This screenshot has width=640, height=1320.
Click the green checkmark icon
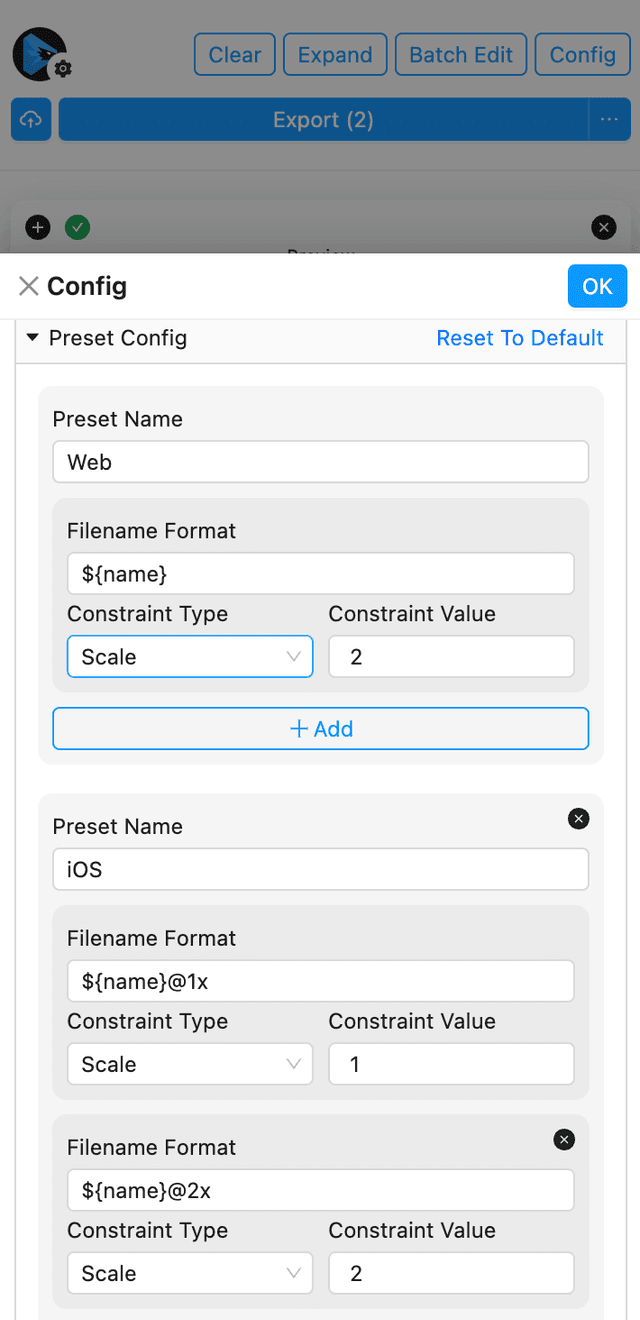tap(77, 227)
